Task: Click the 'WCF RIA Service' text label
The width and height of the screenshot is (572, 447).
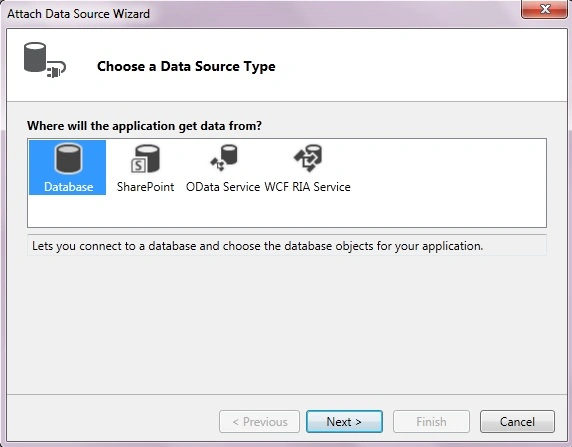Action: pyautogui.click(x=308, y=187)
